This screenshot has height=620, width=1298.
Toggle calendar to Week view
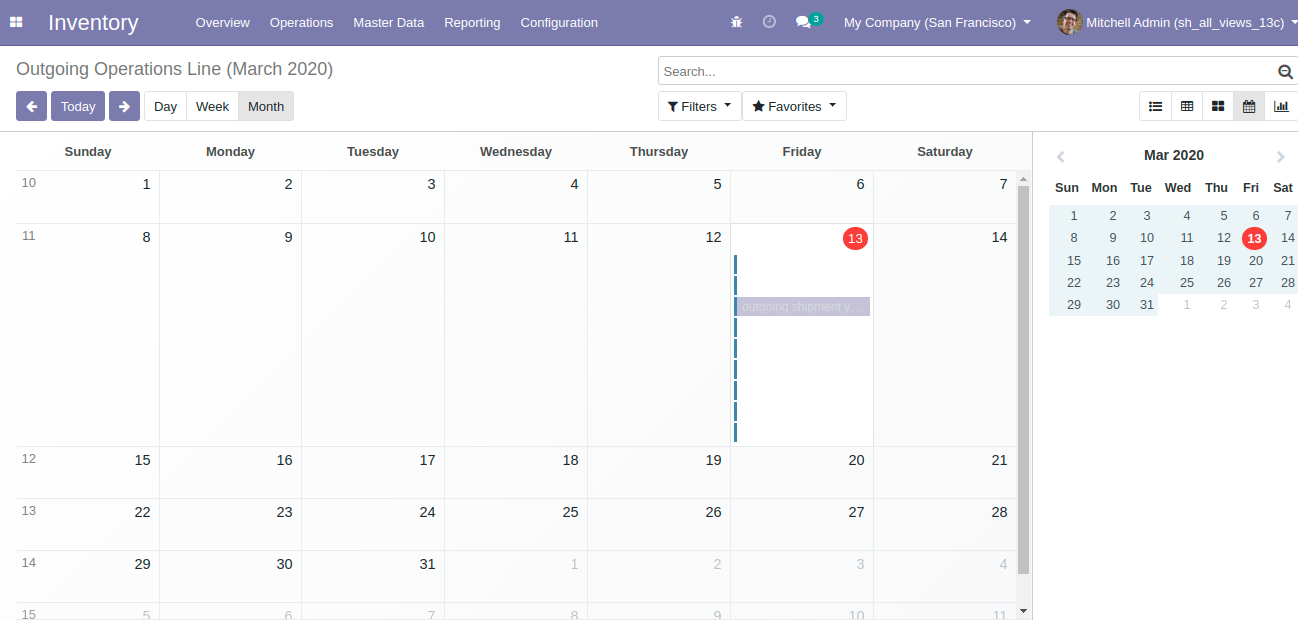(x=212, y=106)
